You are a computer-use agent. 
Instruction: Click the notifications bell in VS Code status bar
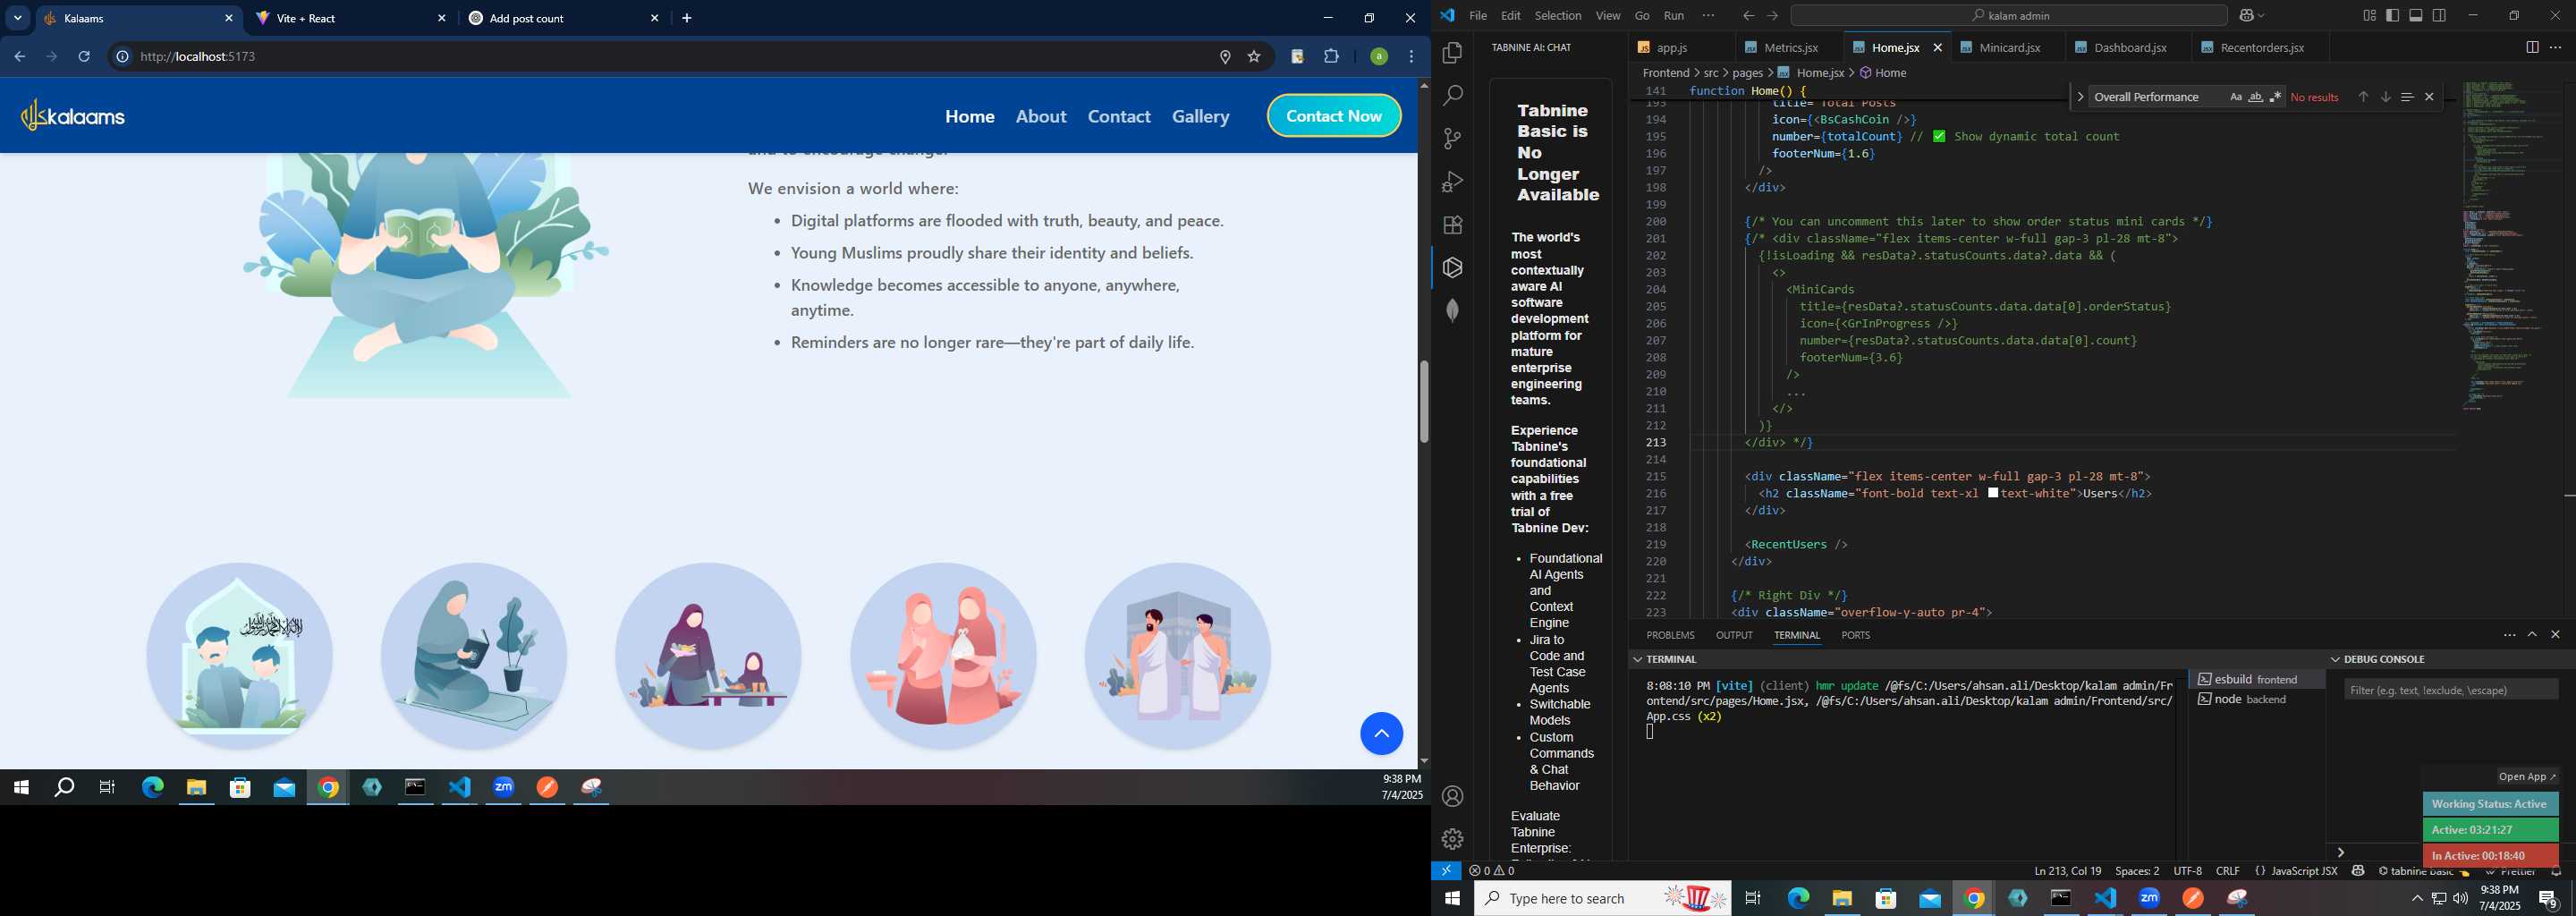2556,872
